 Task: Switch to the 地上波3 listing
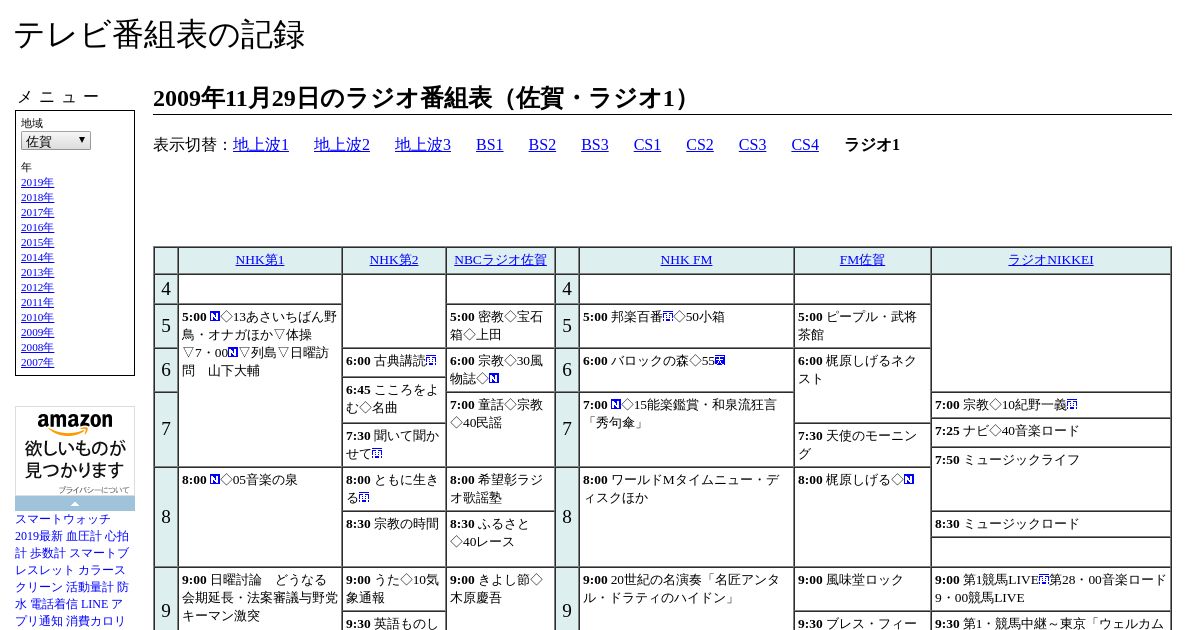(423, 145)
